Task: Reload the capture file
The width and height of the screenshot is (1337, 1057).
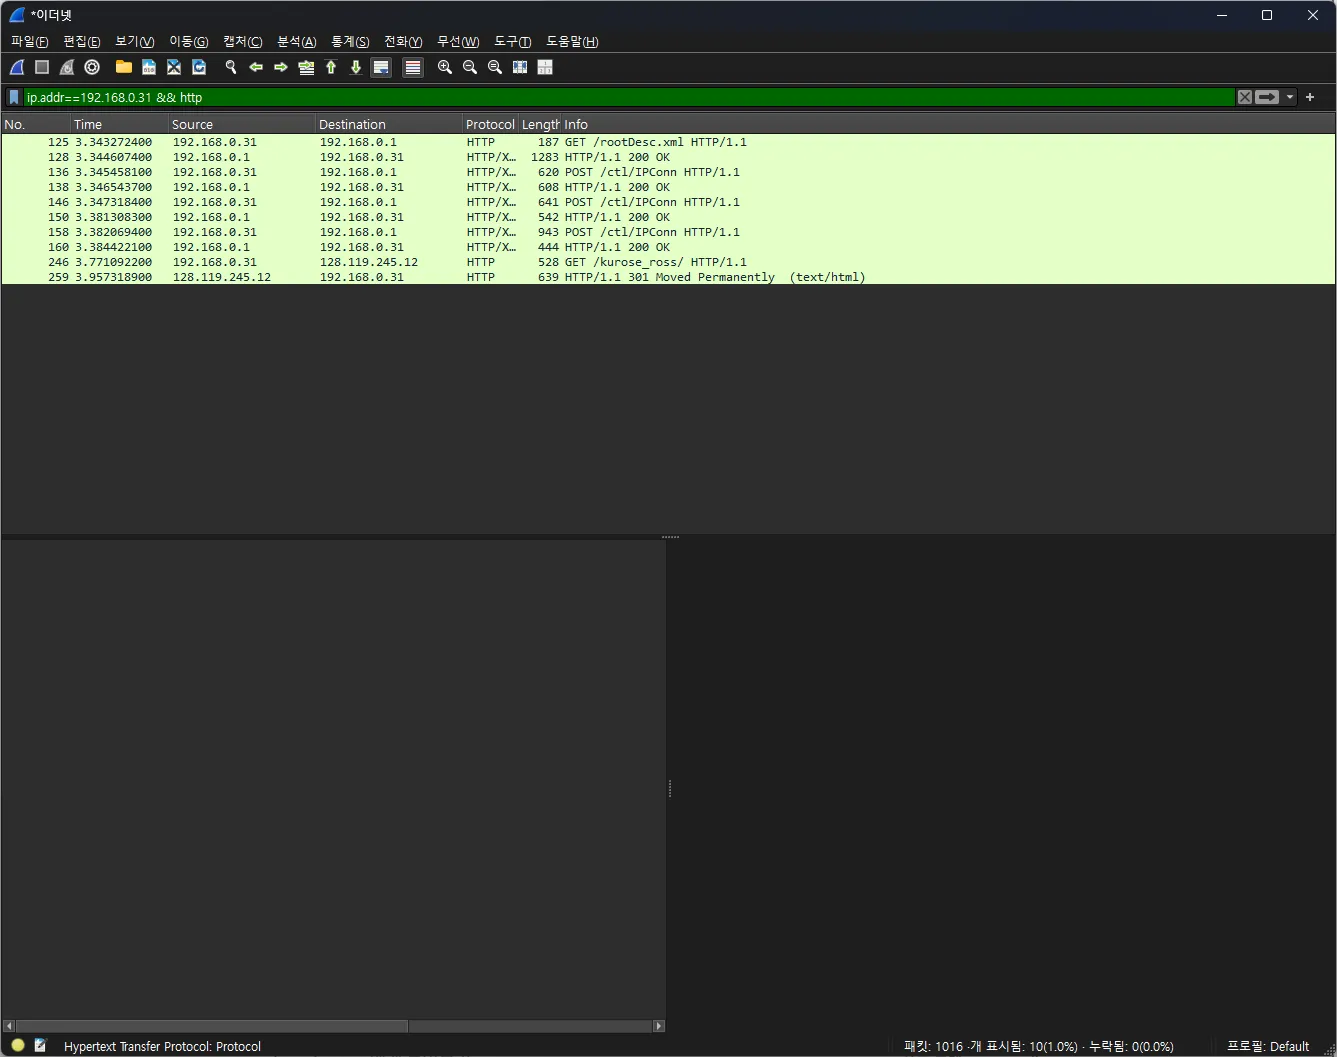Action: coord(199,67)
